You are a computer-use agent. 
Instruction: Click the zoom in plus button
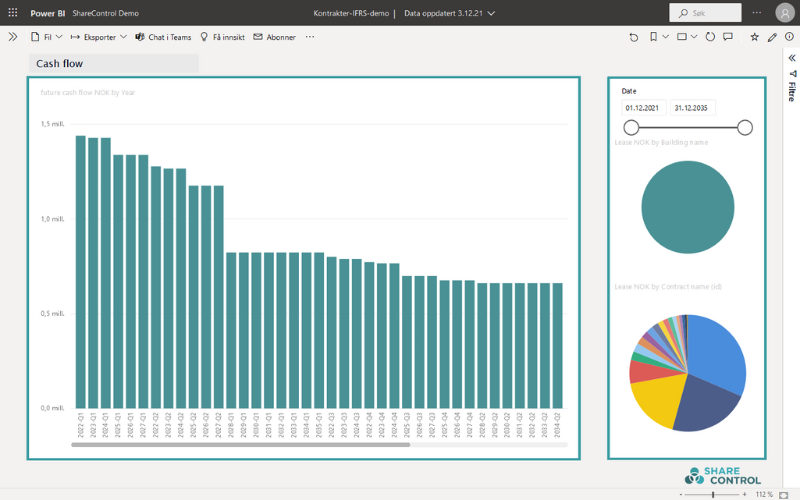tap(744, 494)
